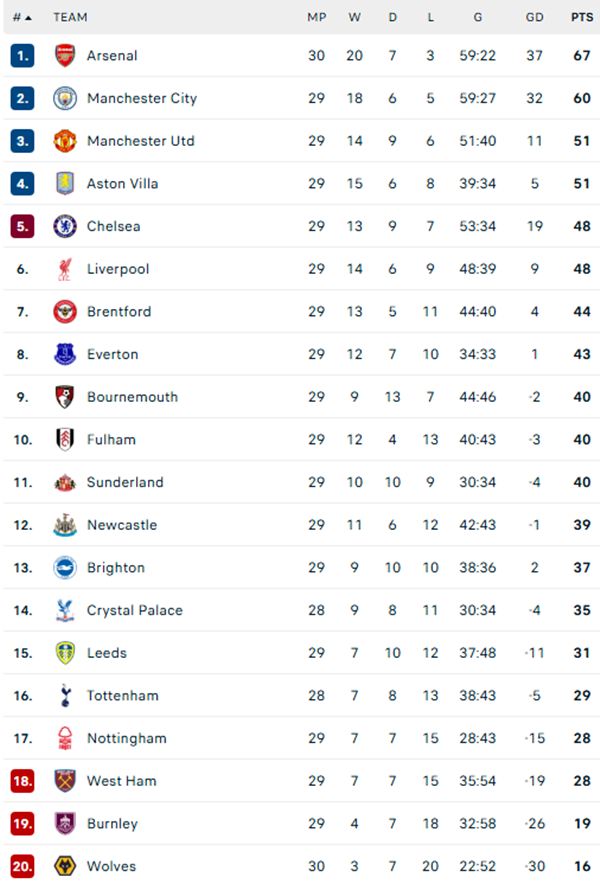The width and height of the screenshot is (600, 883).
Task: Open sorting options on the MP column
Action: tap(315, 17)
